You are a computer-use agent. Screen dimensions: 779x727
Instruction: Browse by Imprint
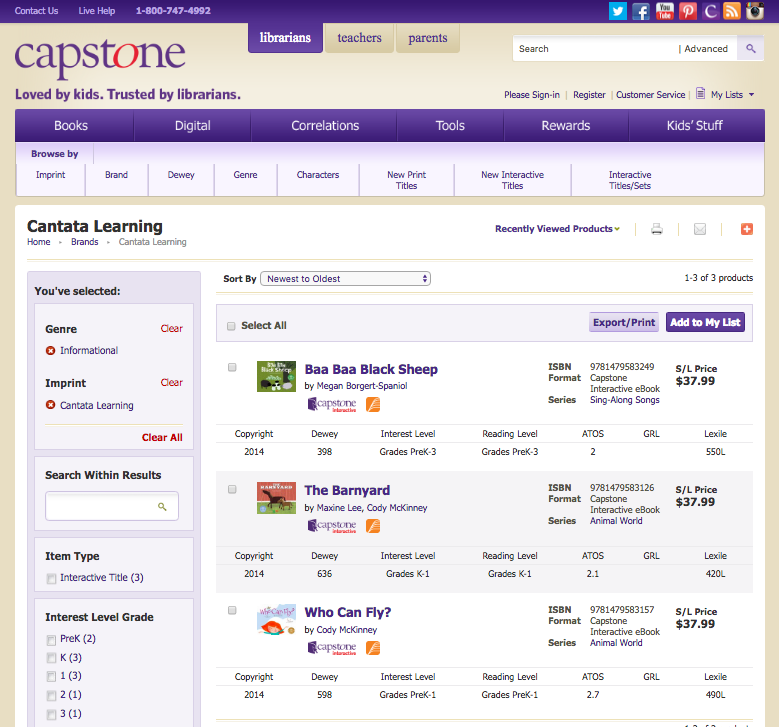tap(51, 175)
